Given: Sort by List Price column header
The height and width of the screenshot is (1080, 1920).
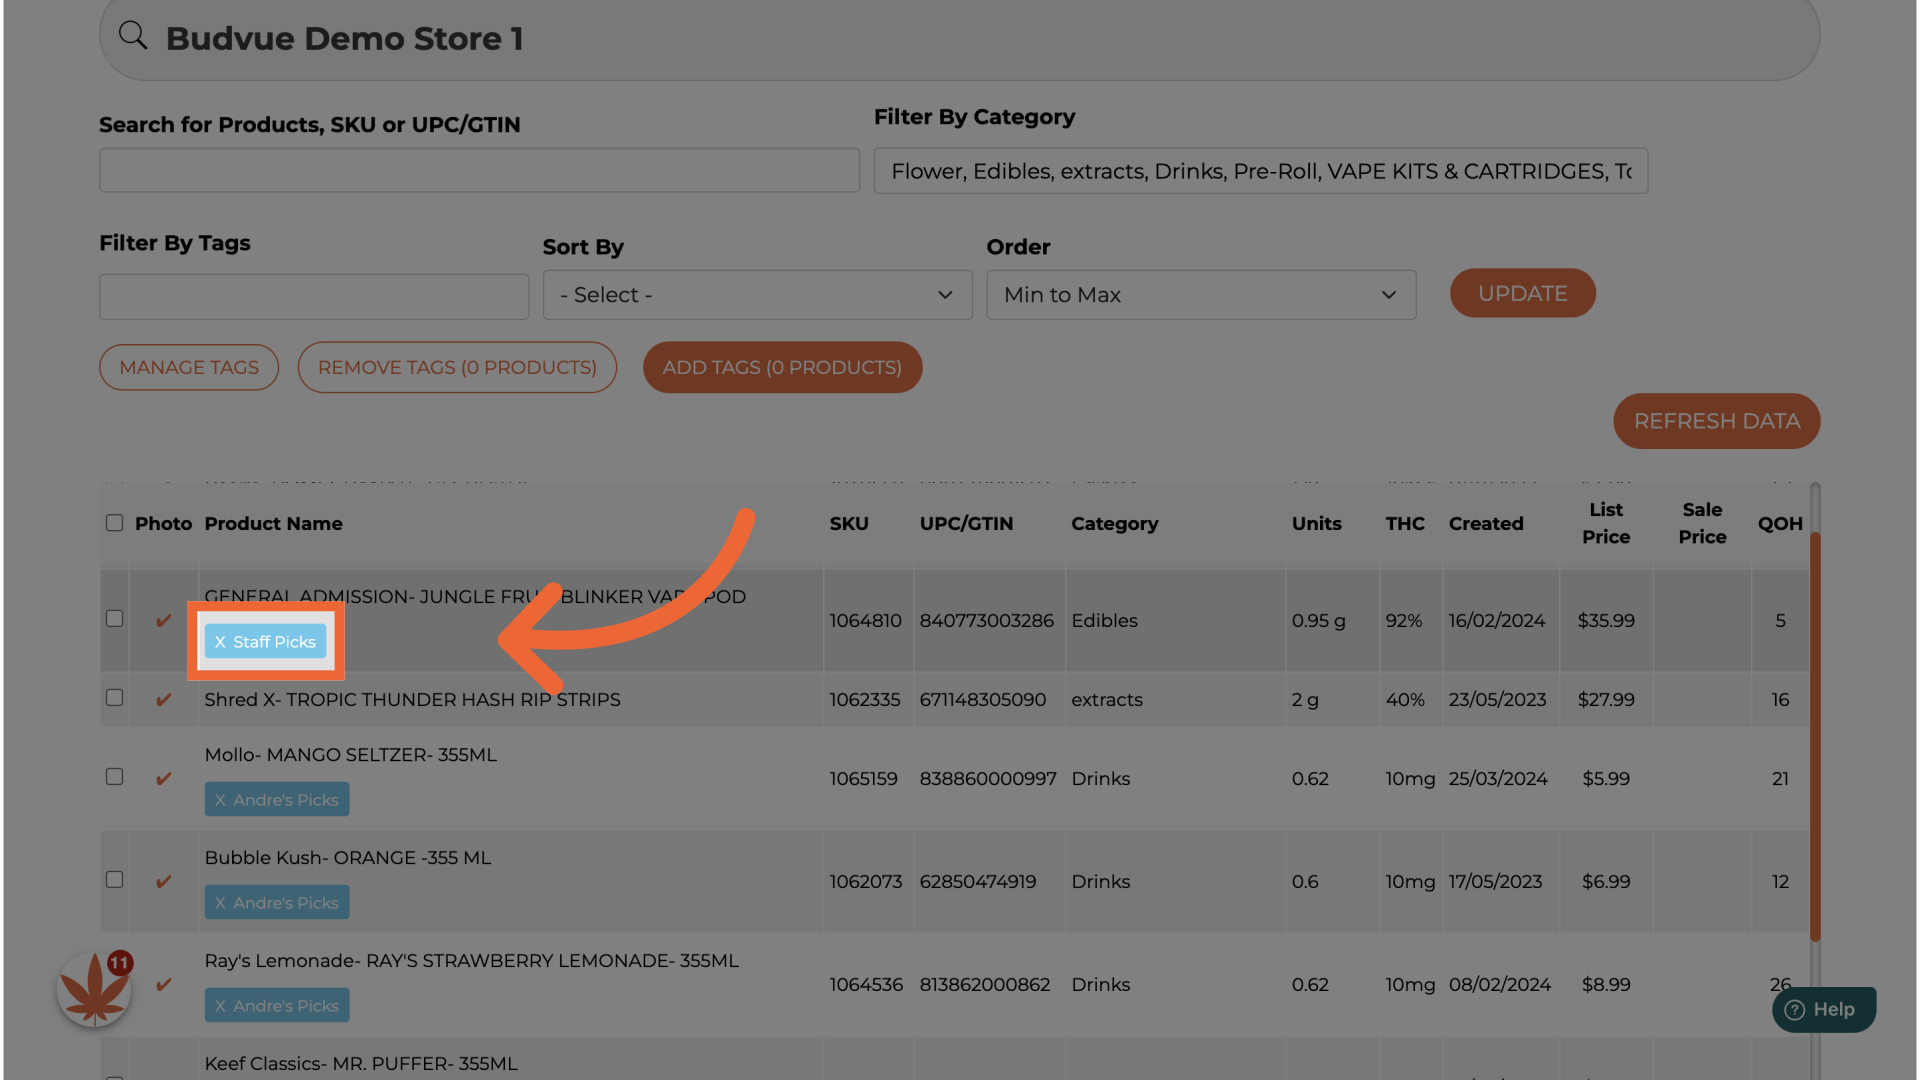Looking at the screenshot, I should [1605, 523].
